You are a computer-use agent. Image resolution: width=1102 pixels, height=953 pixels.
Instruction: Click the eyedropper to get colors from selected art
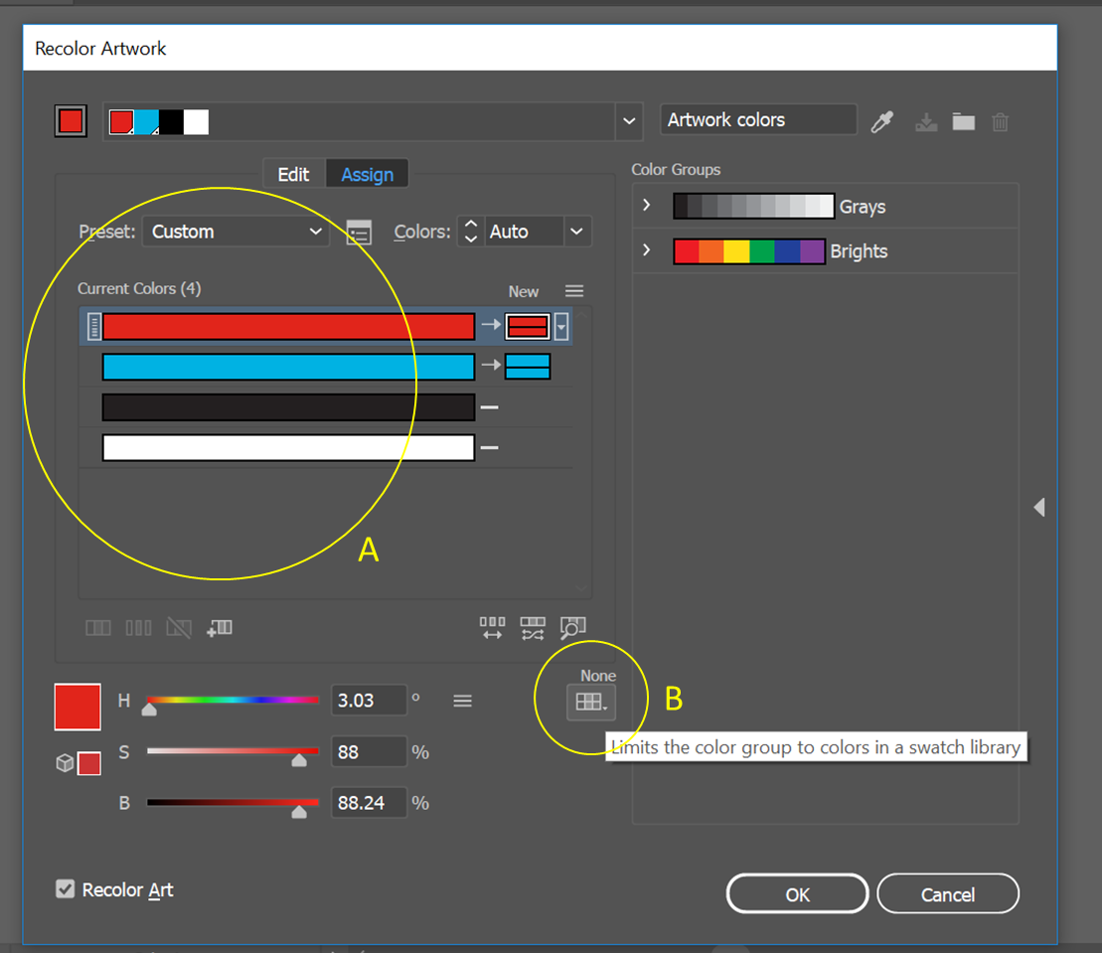coord(881,121)
